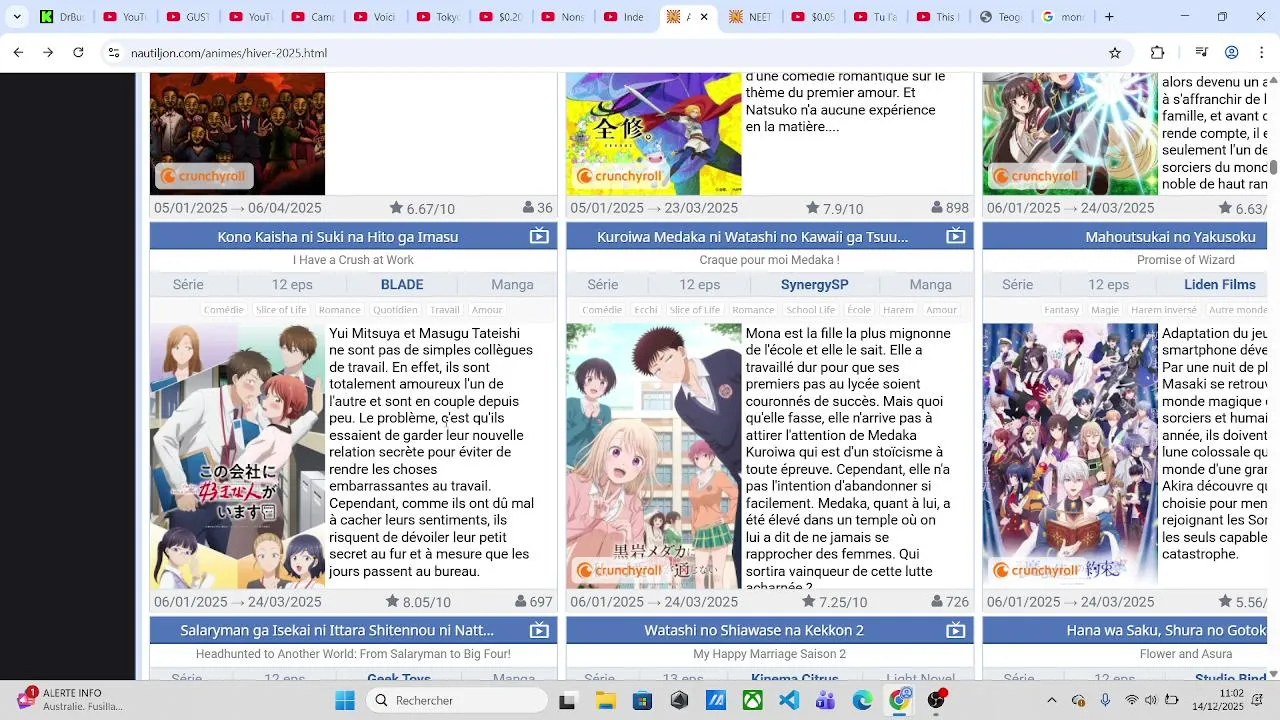Open the BLADE studio link
The width and height of the screenshot is (1280, 720).
click(402, 285)
